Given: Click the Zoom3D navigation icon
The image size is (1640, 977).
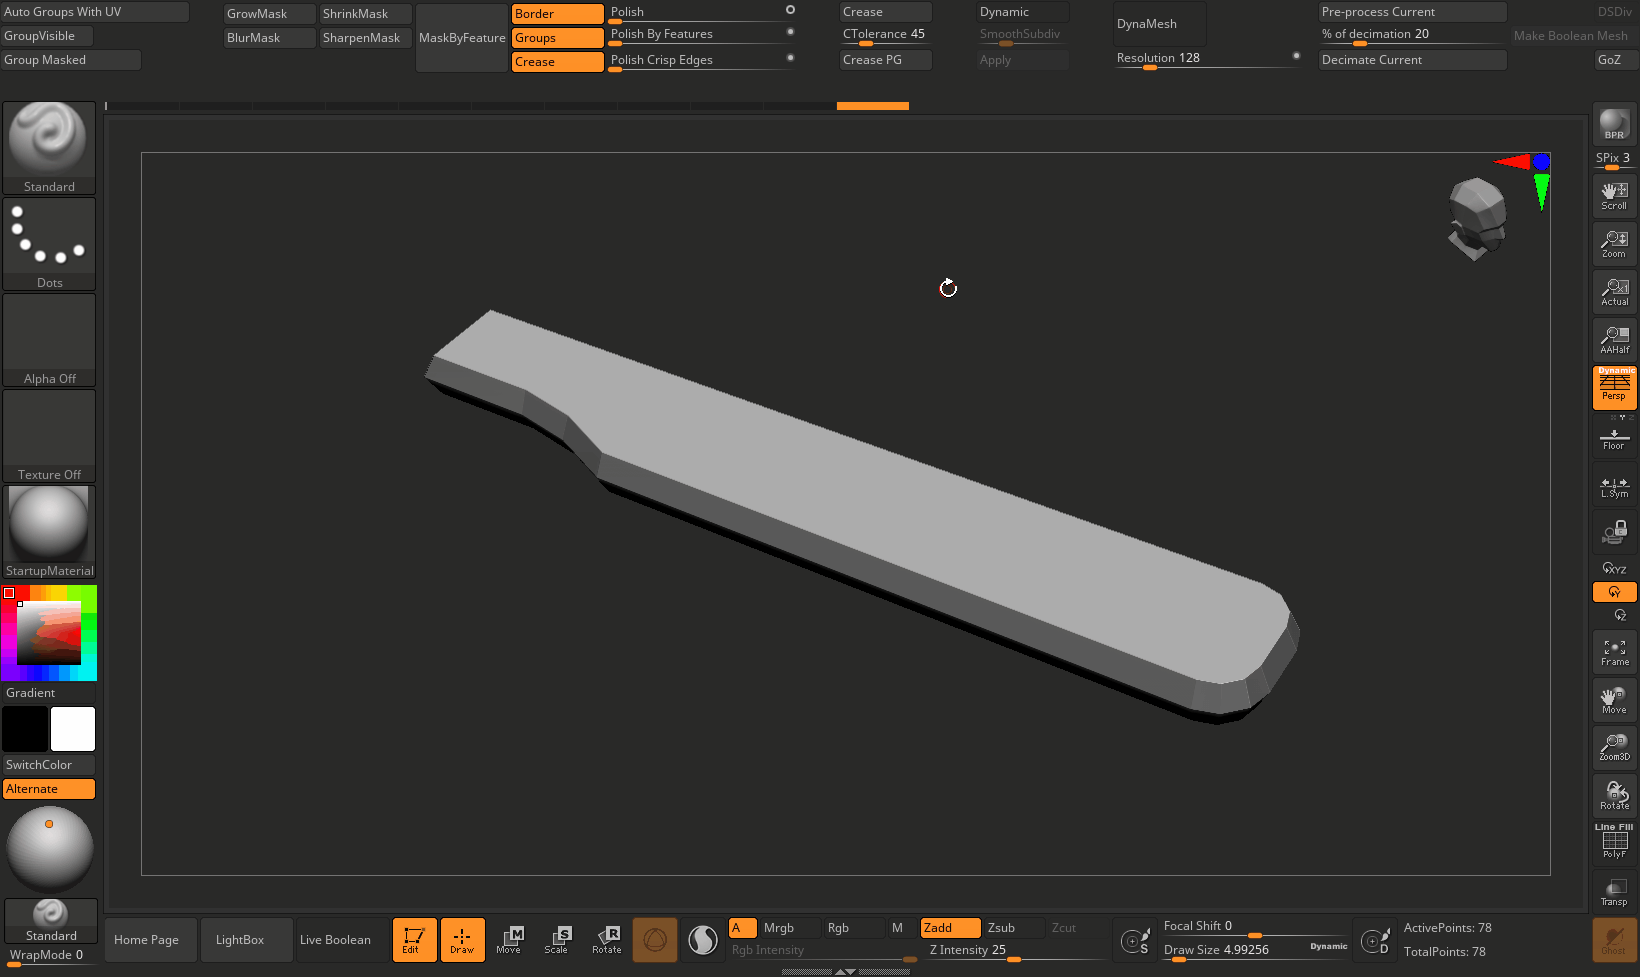Looking at the screenshot, I should (x=1614, y=748).
